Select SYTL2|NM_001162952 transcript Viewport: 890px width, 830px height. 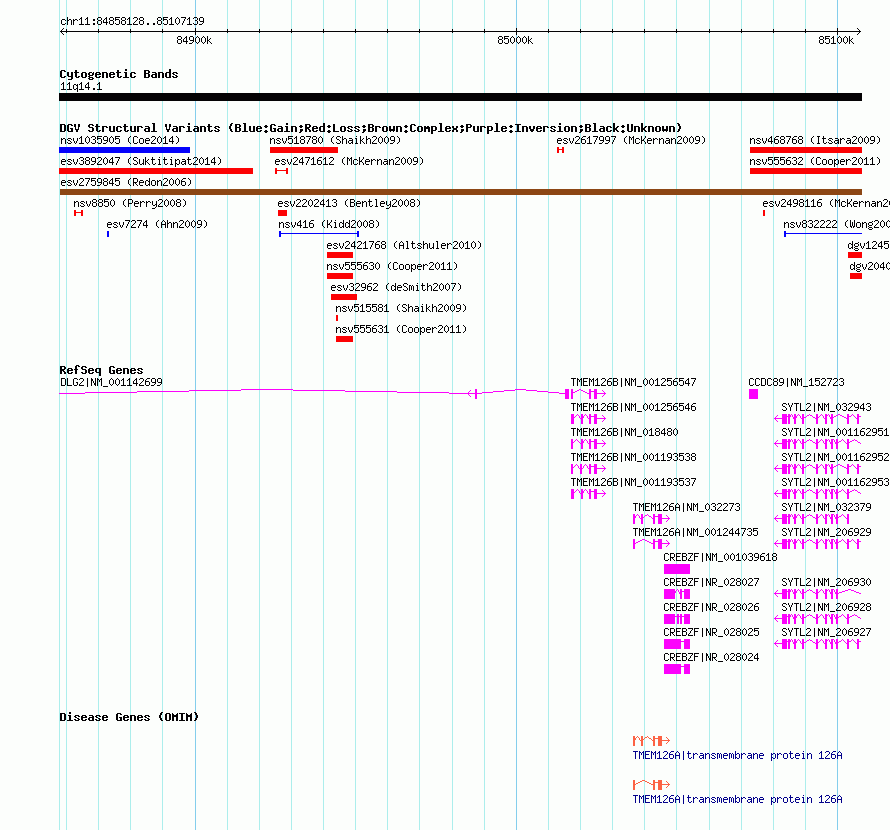(818, 469)
